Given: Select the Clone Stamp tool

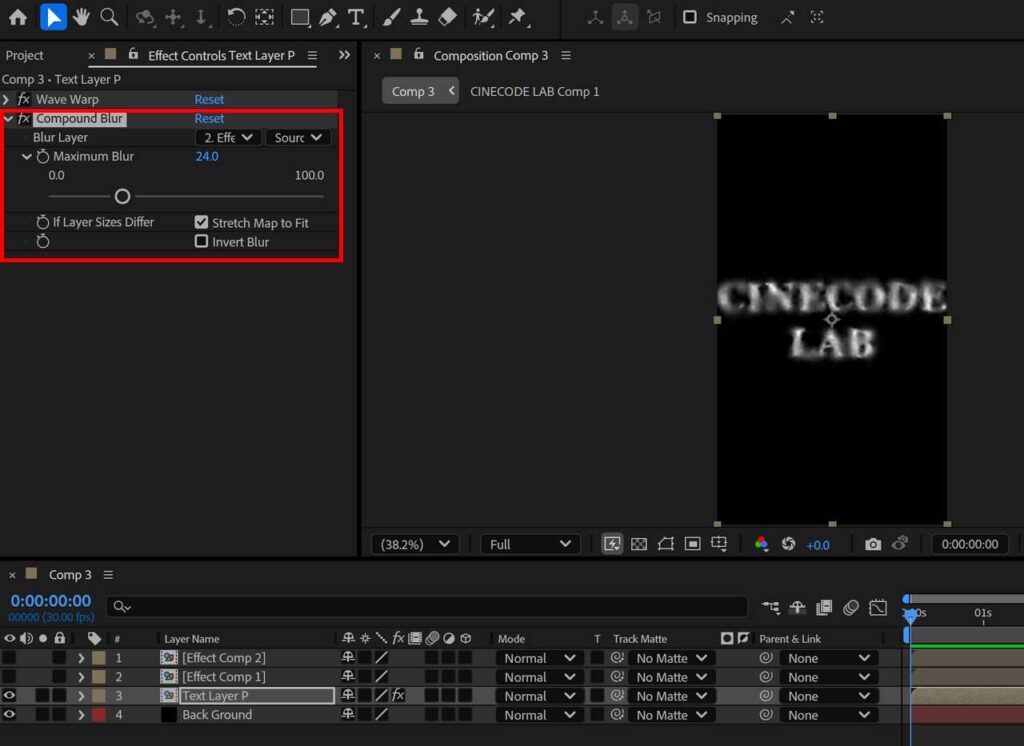Looking at the screenshot, I should pyautogui.click(x=419, y=17).
